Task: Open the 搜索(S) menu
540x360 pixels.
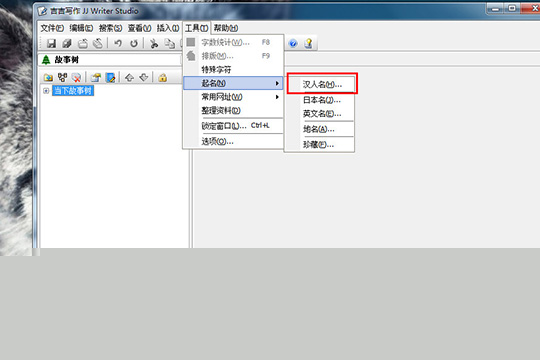Action: click(x=111, y=28)
